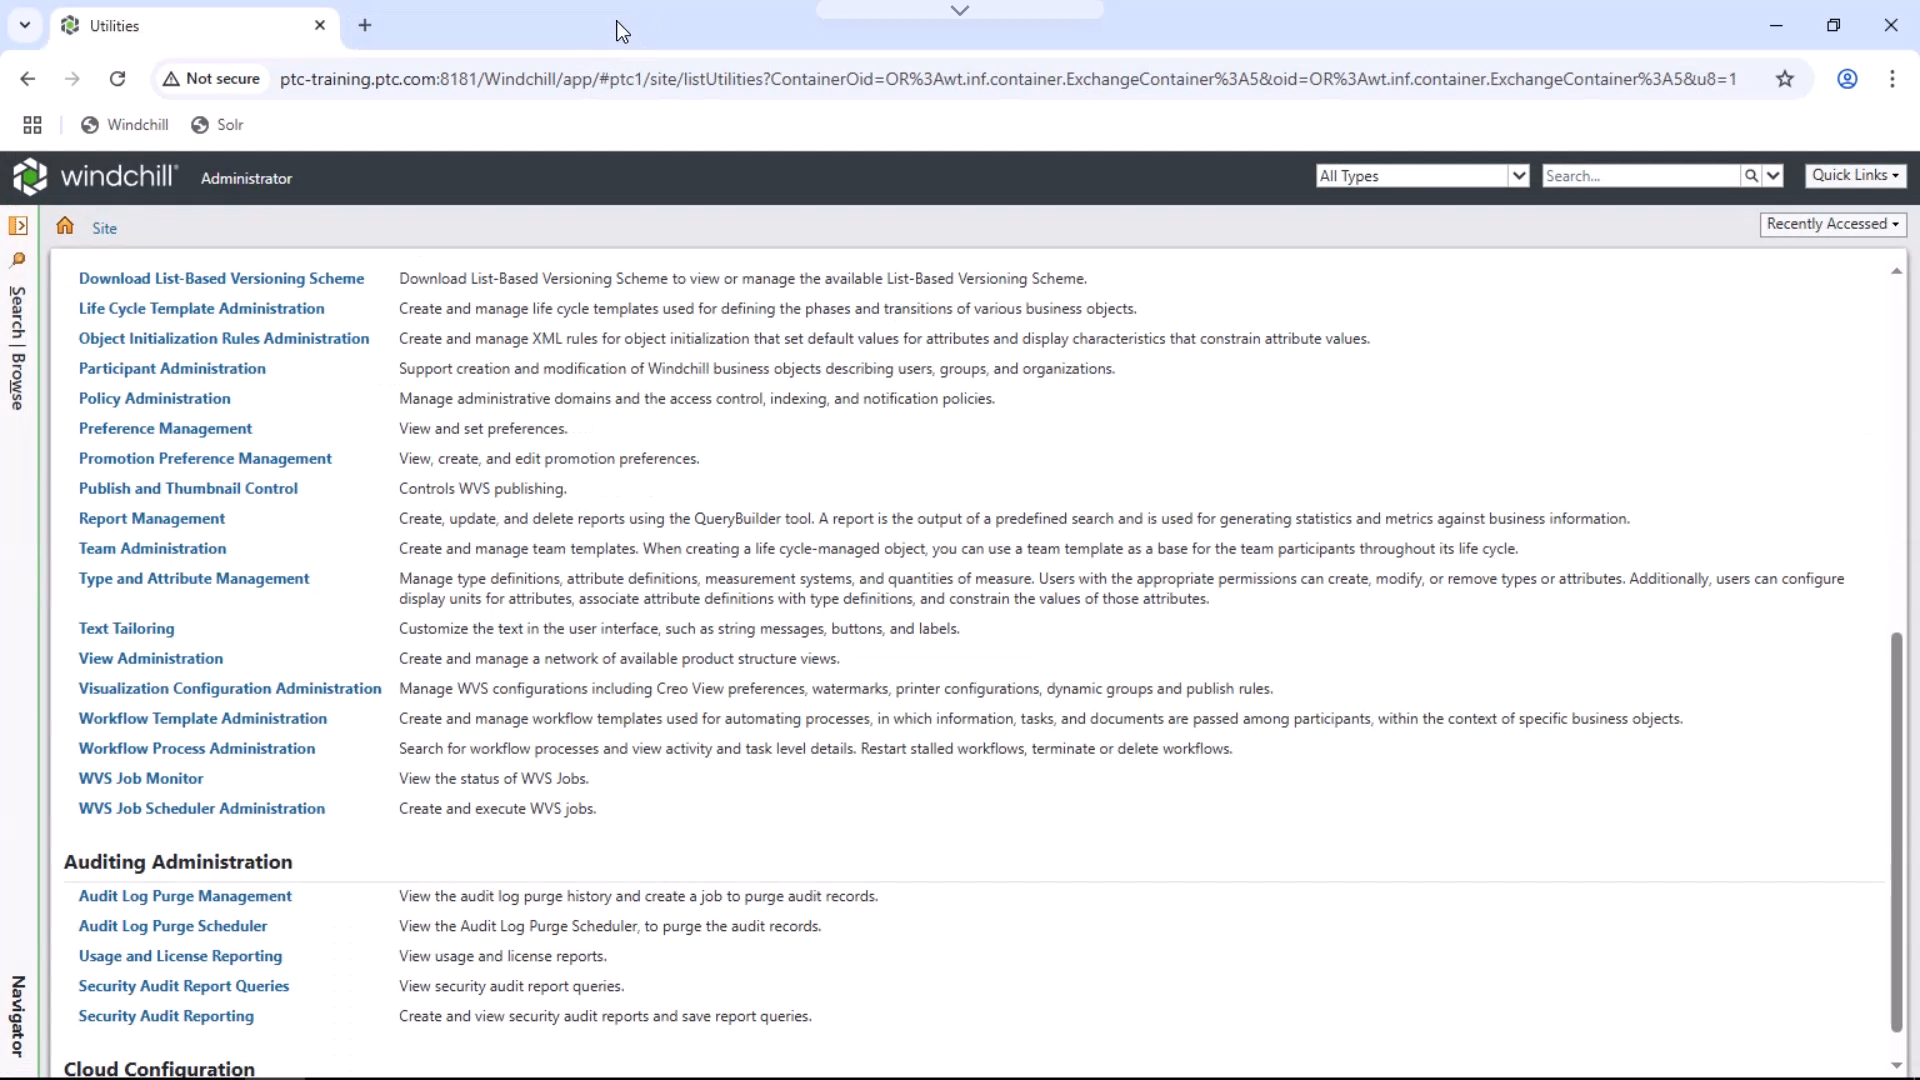Open Chrome profile icon
This screenshot has width=1920, height=1080.
(x=1847, y=79)
